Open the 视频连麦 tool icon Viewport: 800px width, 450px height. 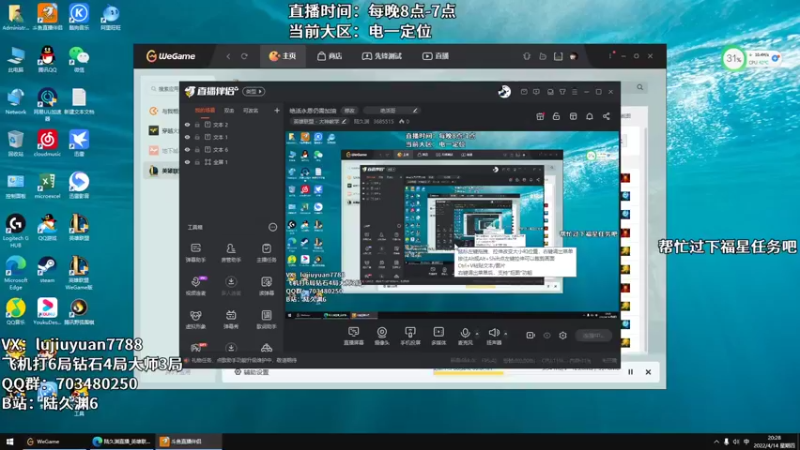195,286
